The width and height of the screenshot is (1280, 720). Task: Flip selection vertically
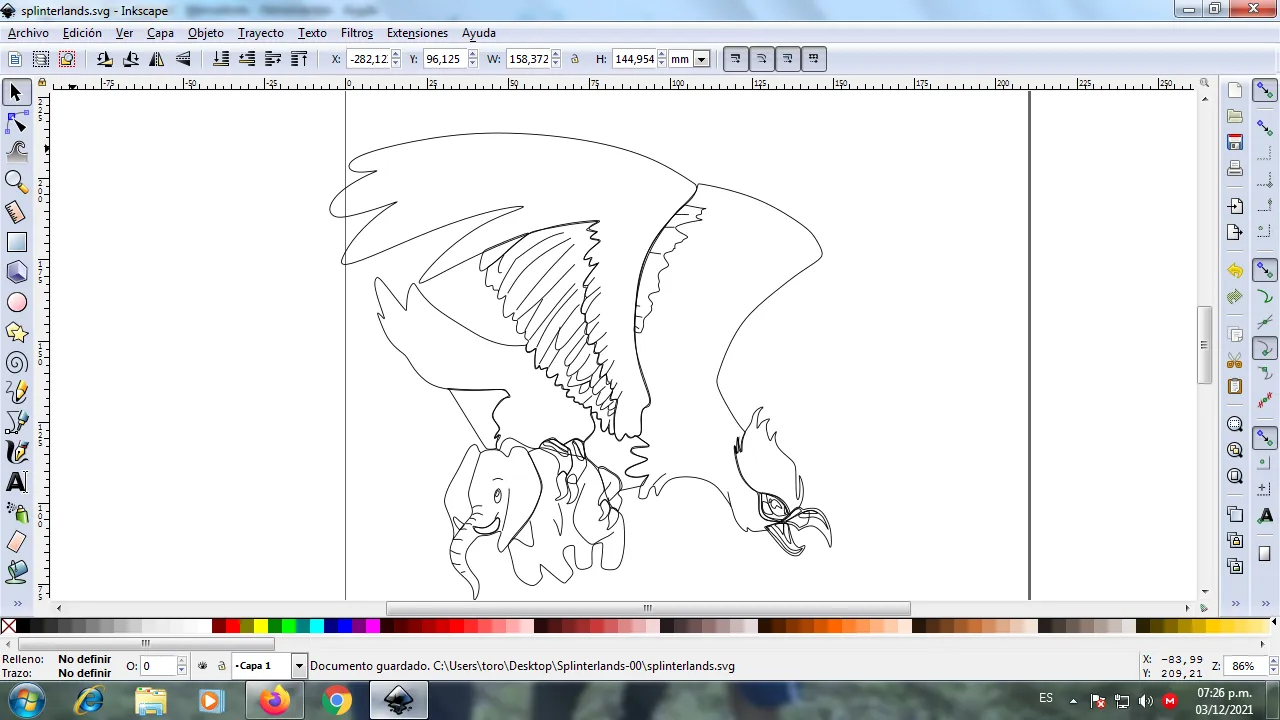[183, 59]
